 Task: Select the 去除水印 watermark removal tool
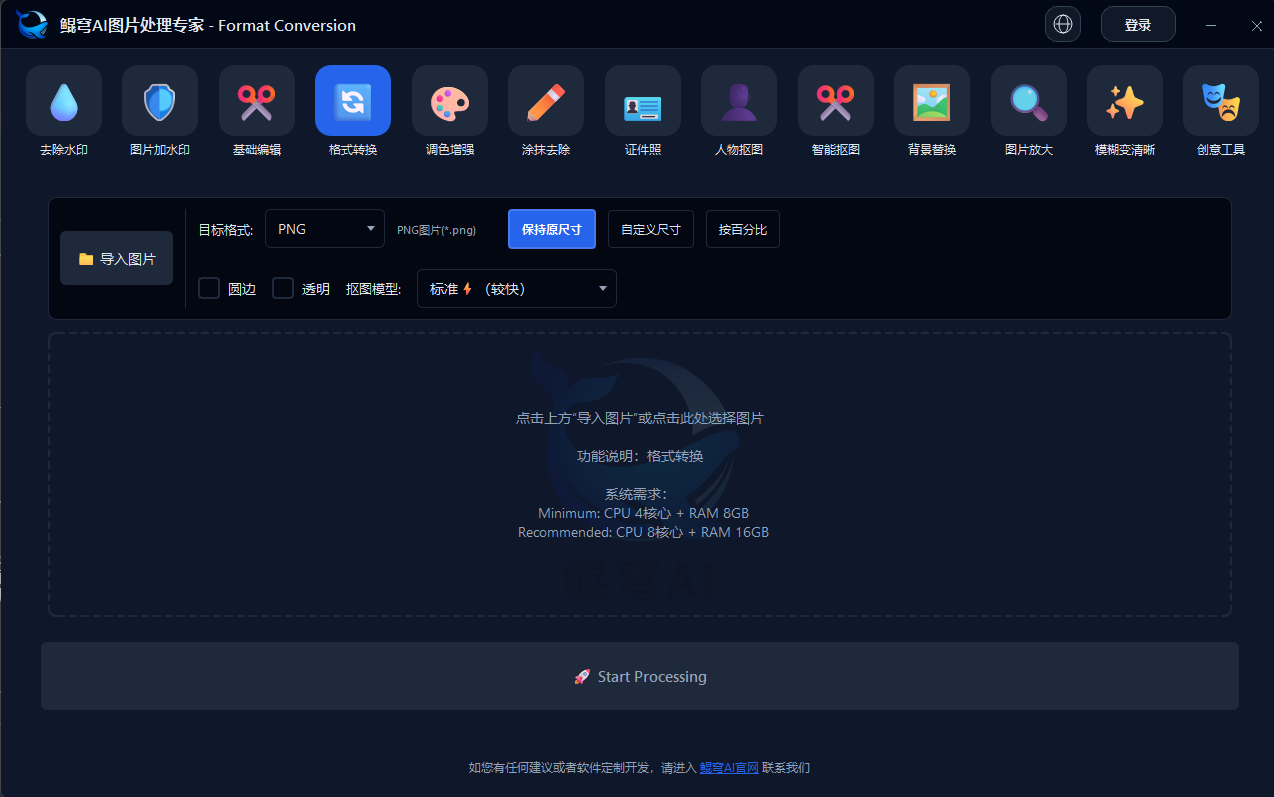click(63, 110)
